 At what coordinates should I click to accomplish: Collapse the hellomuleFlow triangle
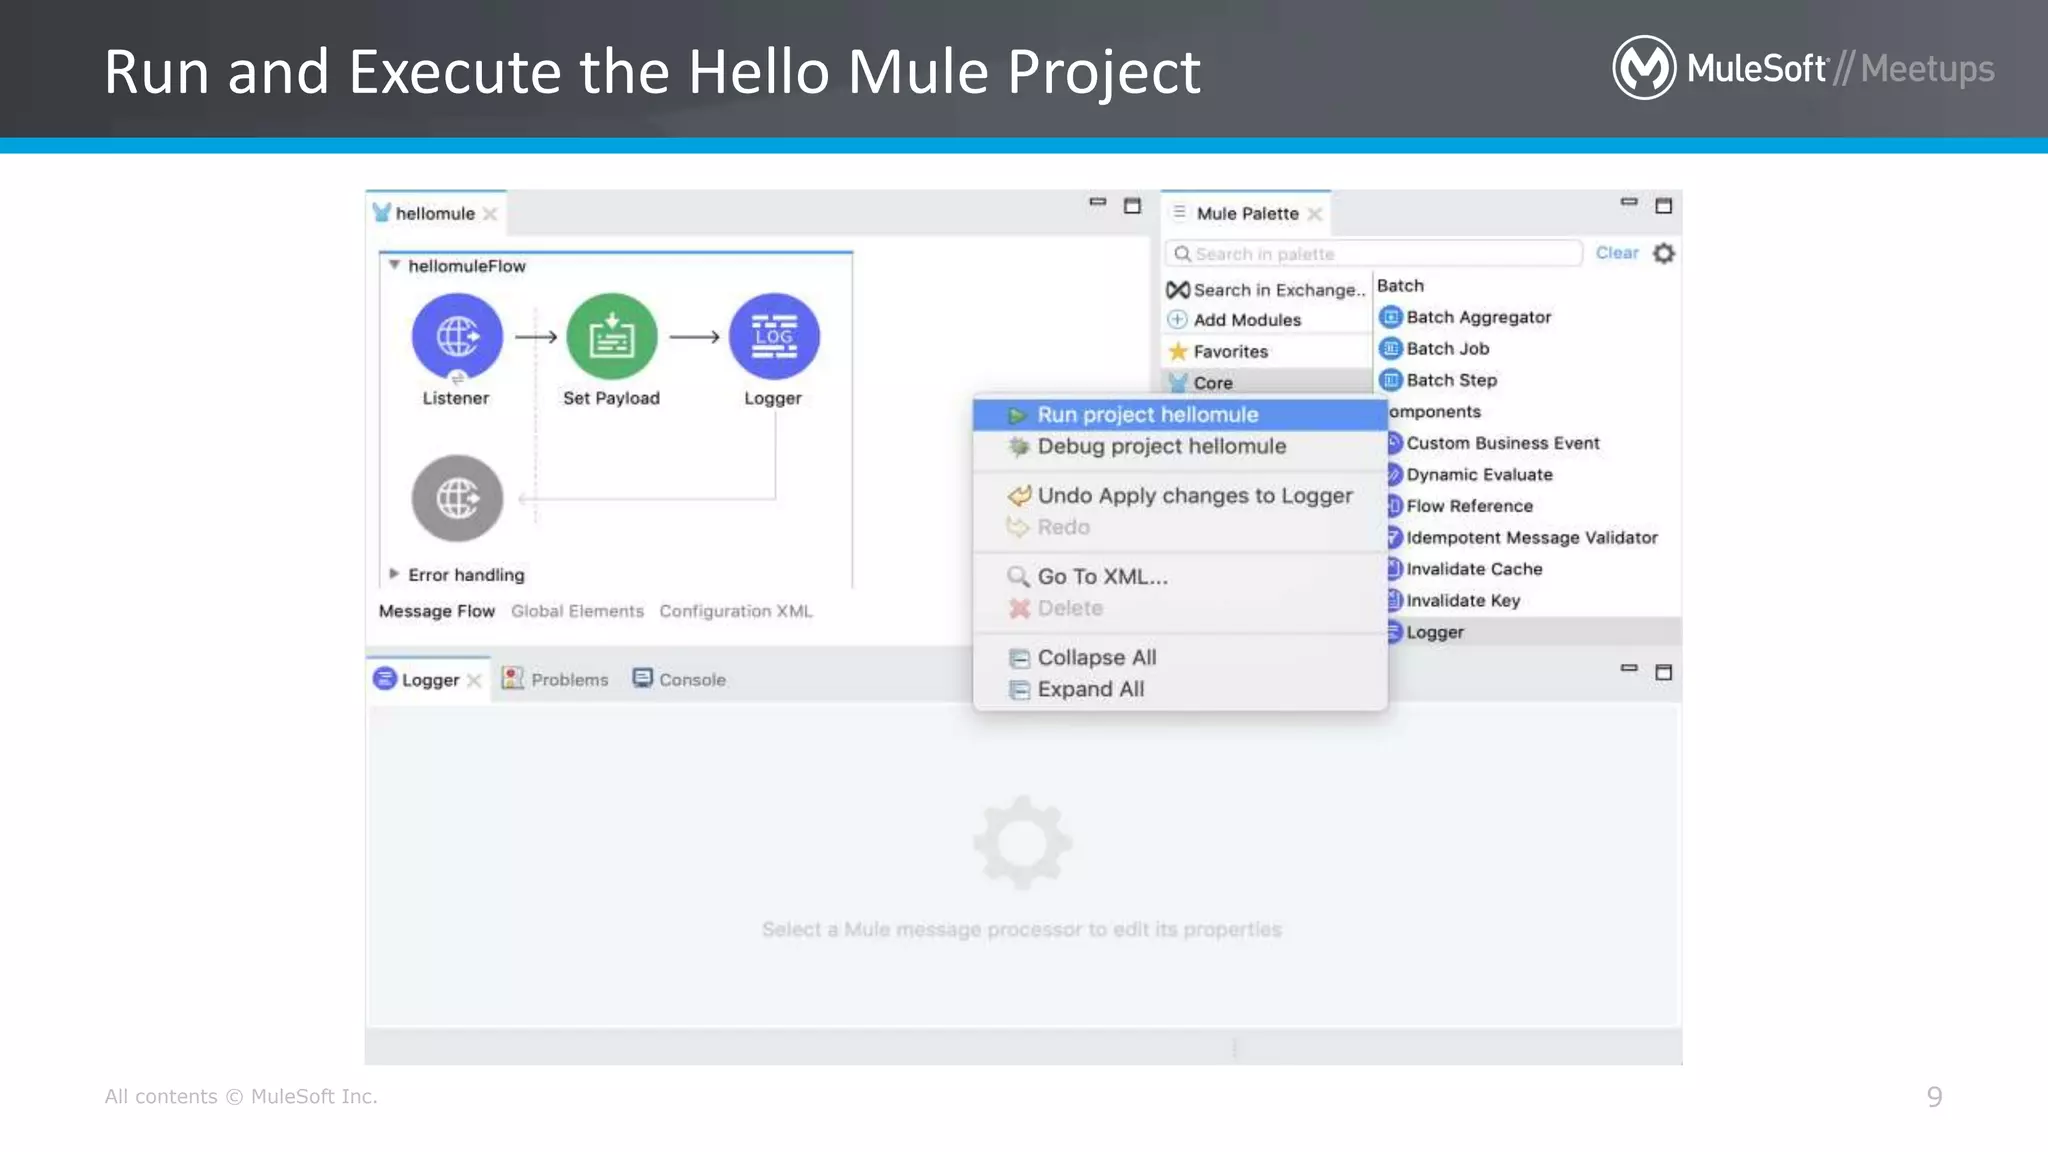pos(394,265)
